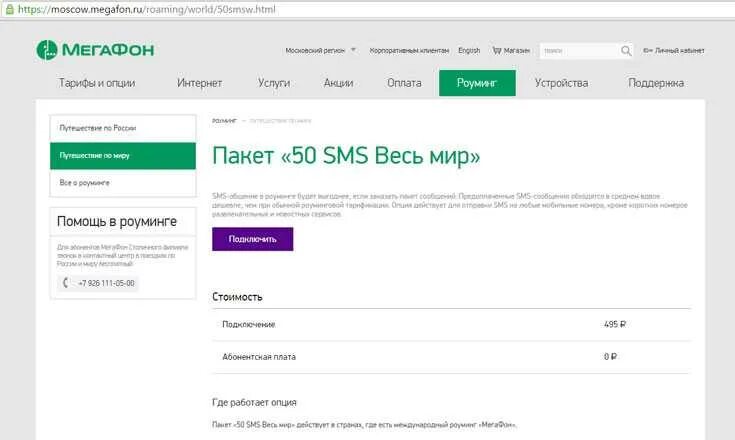This screenshot has width=735, height=440.
Task: Switch site to English
Action: (469, 50)
